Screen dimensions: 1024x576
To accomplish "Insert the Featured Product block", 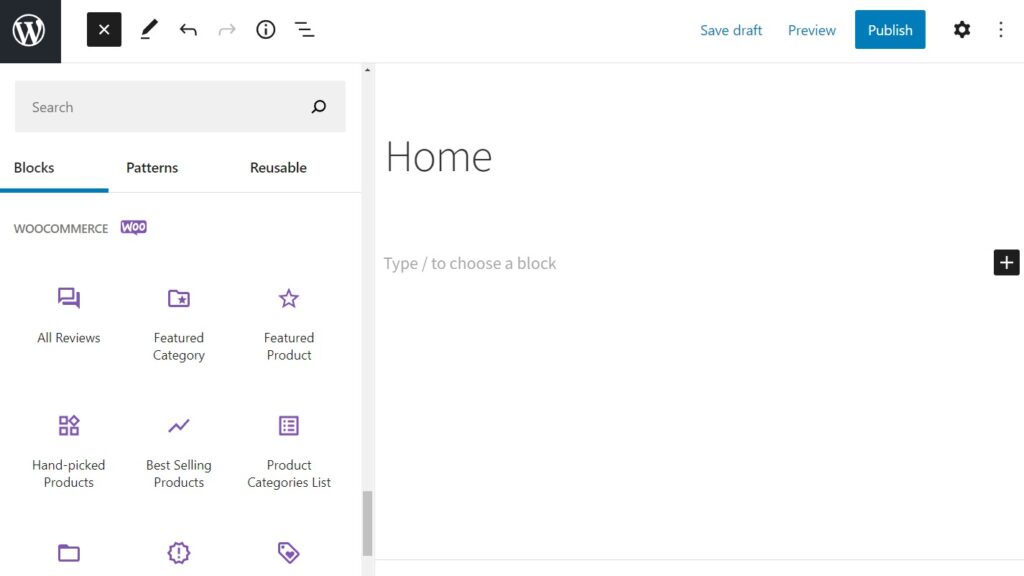I will 288,320.
